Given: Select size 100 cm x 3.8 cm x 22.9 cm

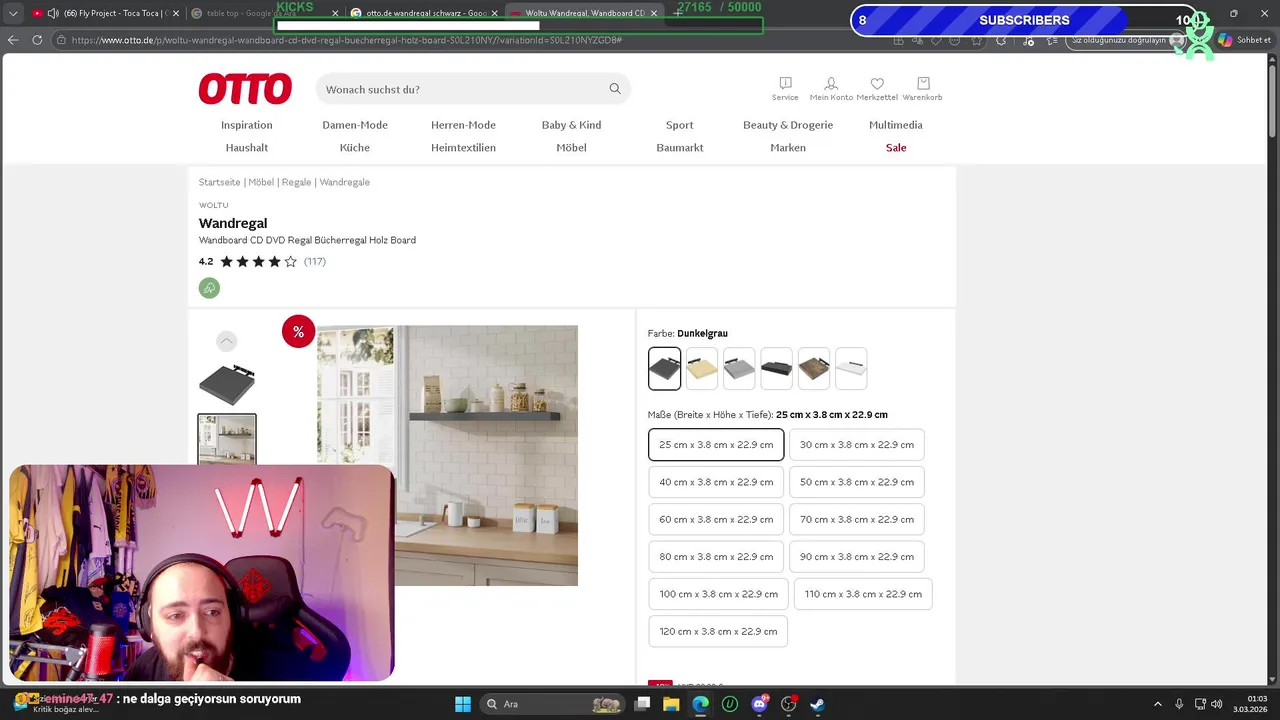Looking at the screenshot, I should point(718,594).
